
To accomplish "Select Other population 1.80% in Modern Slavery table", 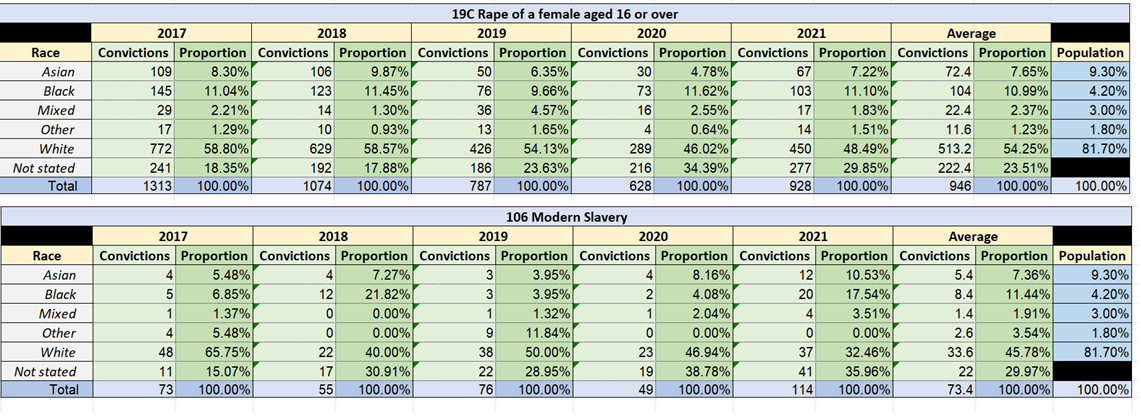I will [1090, 333].
